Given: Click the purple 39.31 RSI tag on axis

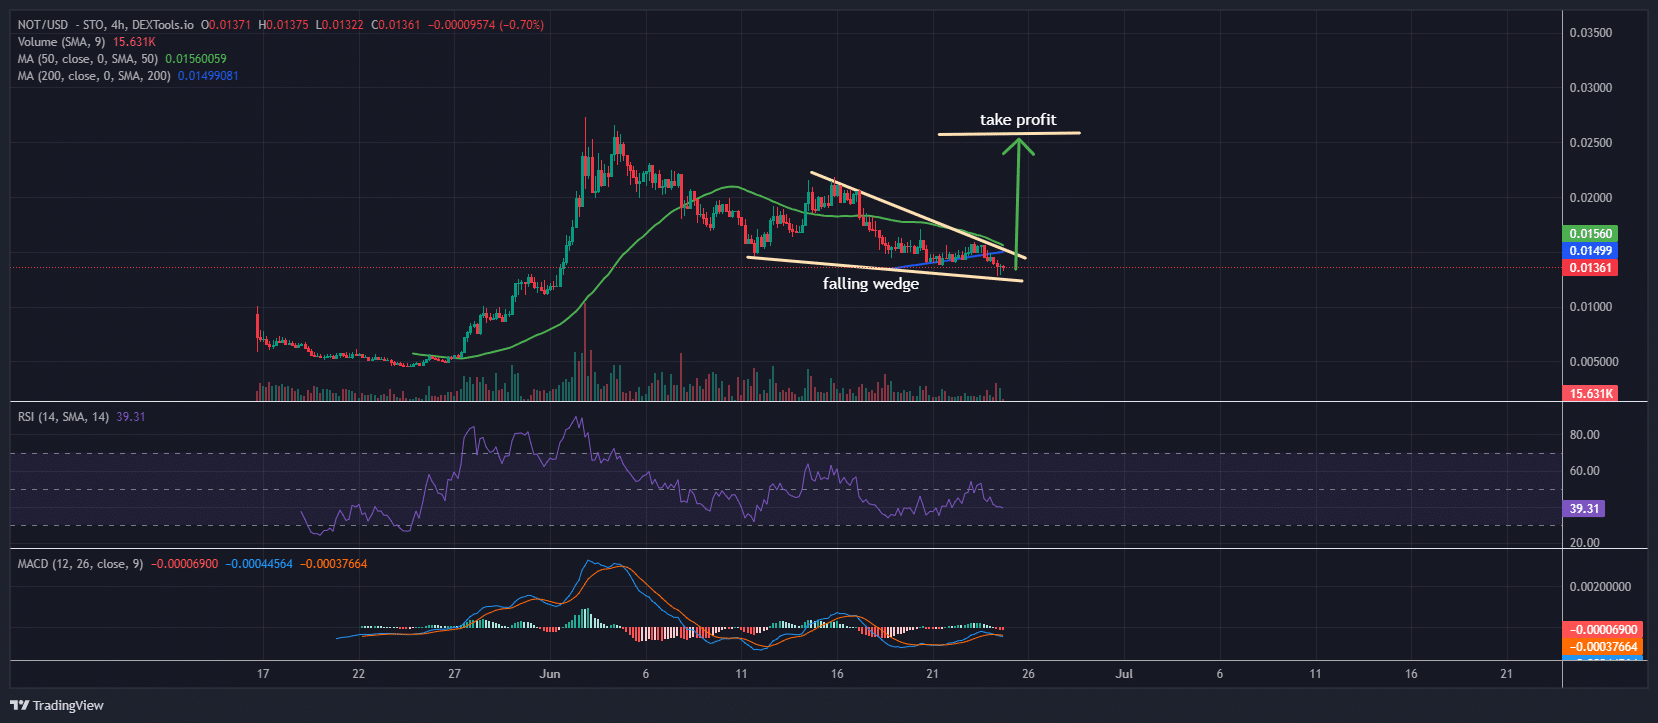Looking at the screenshot, I should [x=1584, y=509].
